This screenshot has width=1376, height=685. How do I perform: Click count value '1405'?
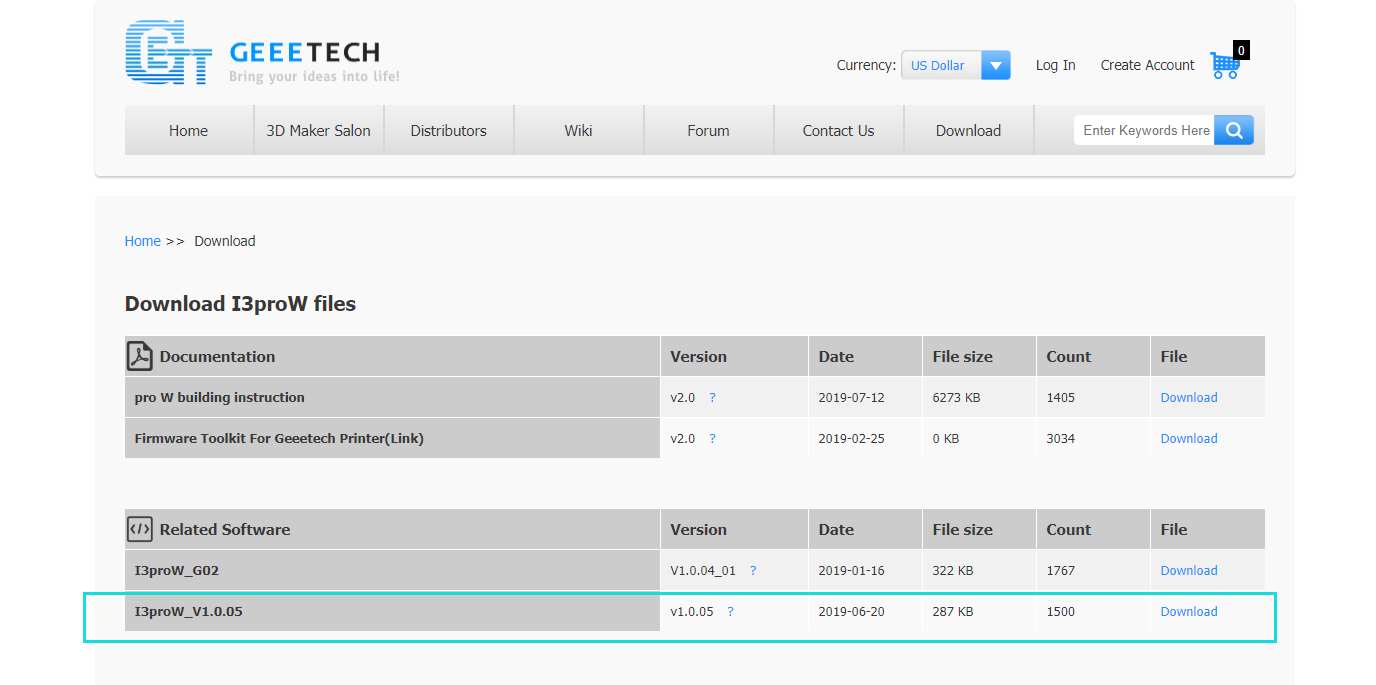click(x=1061, y=397)
